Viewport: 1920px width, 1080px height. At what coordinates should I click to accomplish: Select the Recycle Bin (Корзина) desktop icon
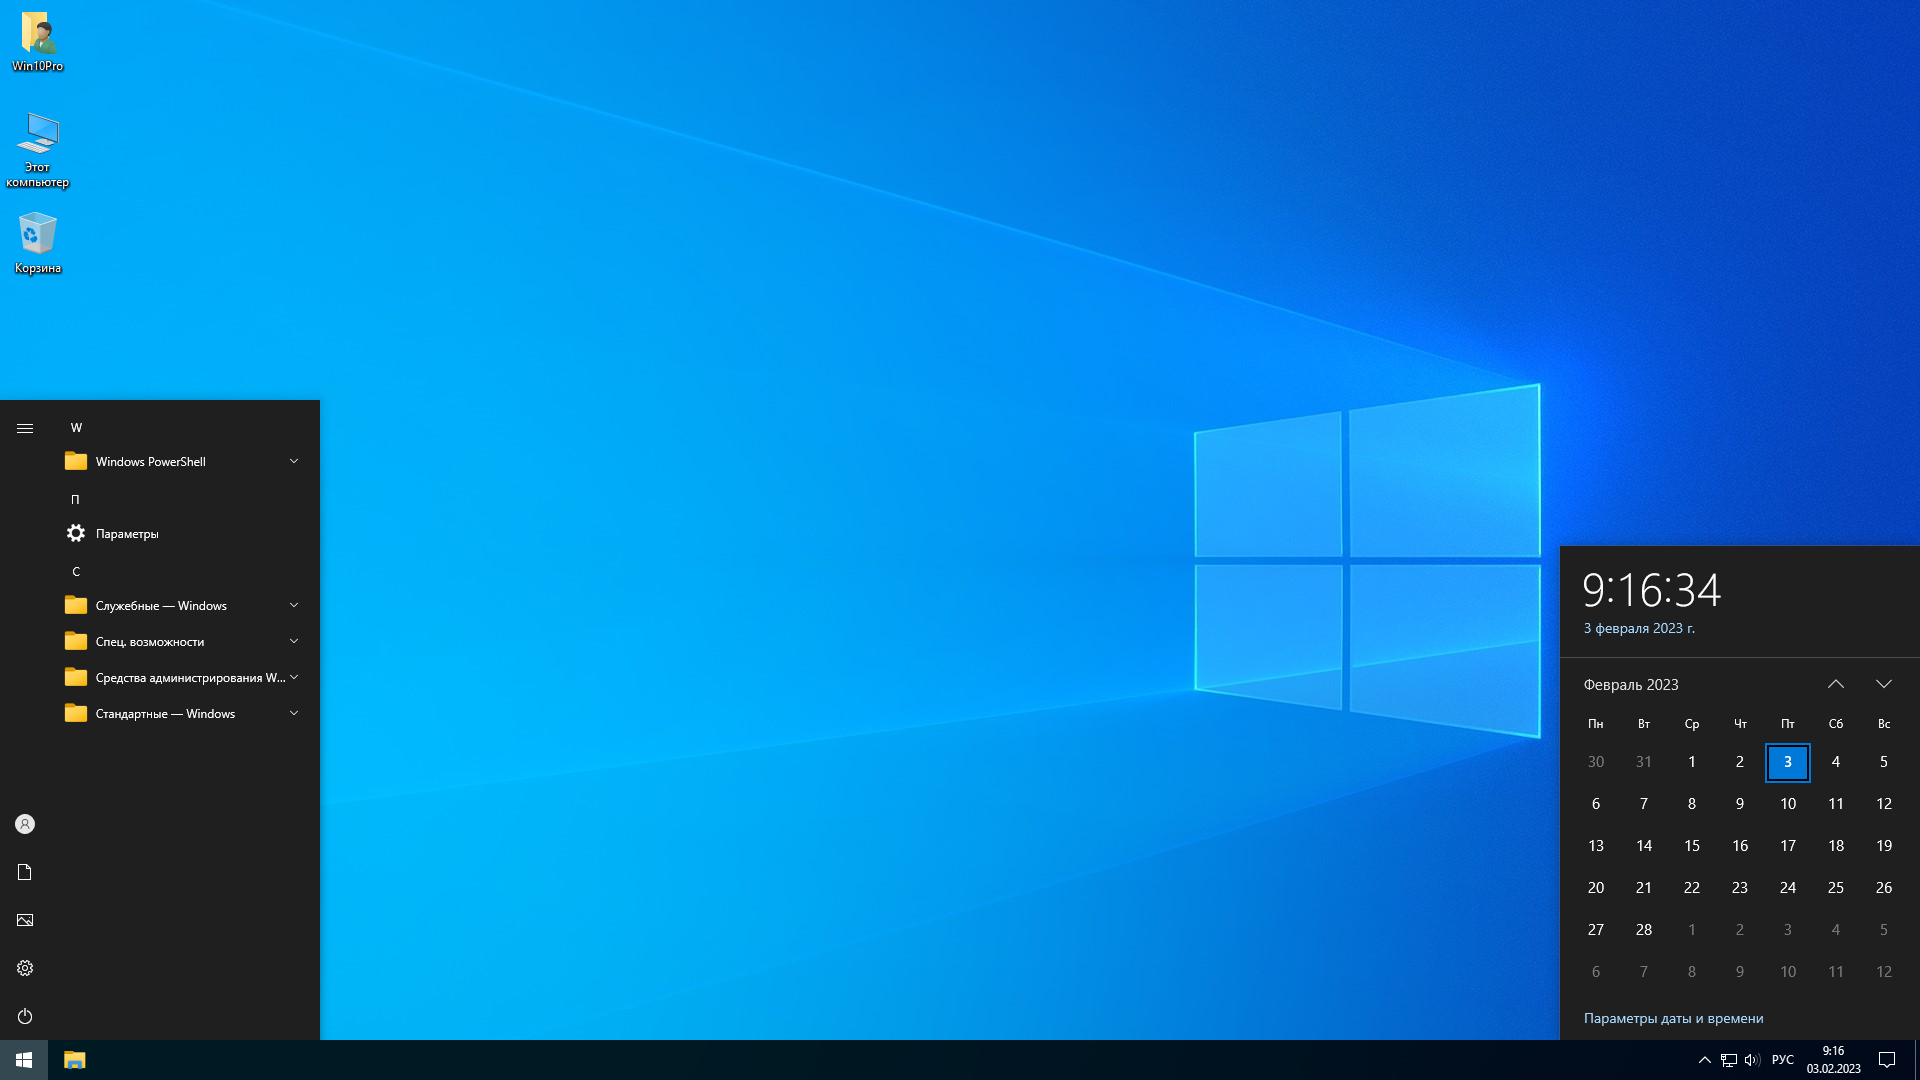[38, 242]
